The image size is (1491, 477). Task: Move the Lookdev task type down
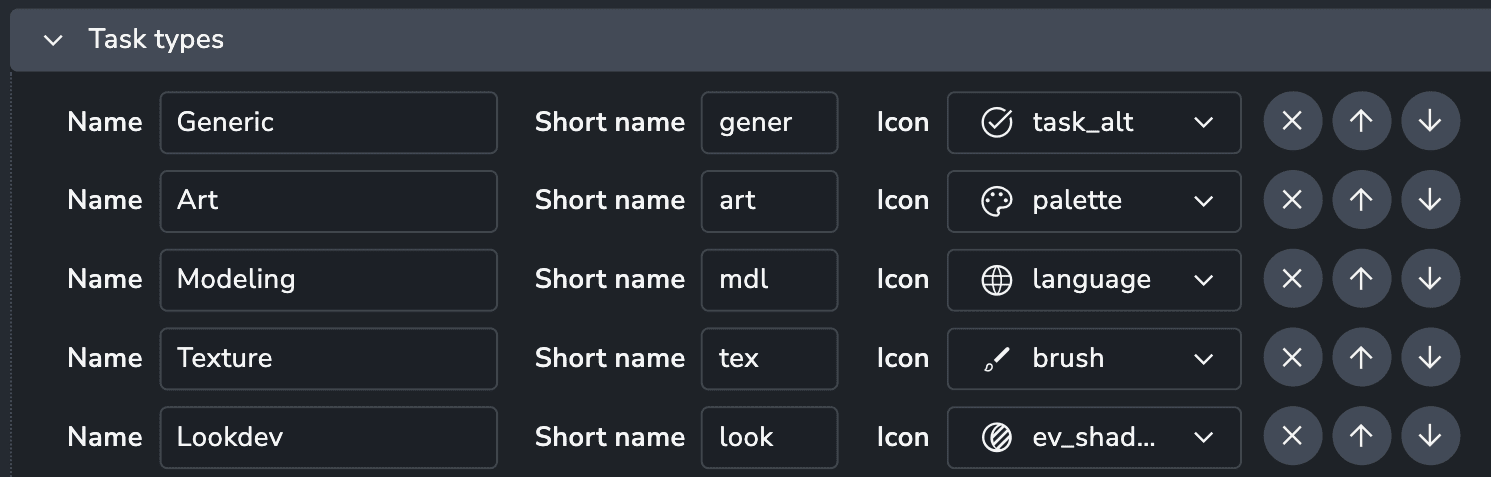[x=1430, y=437]
